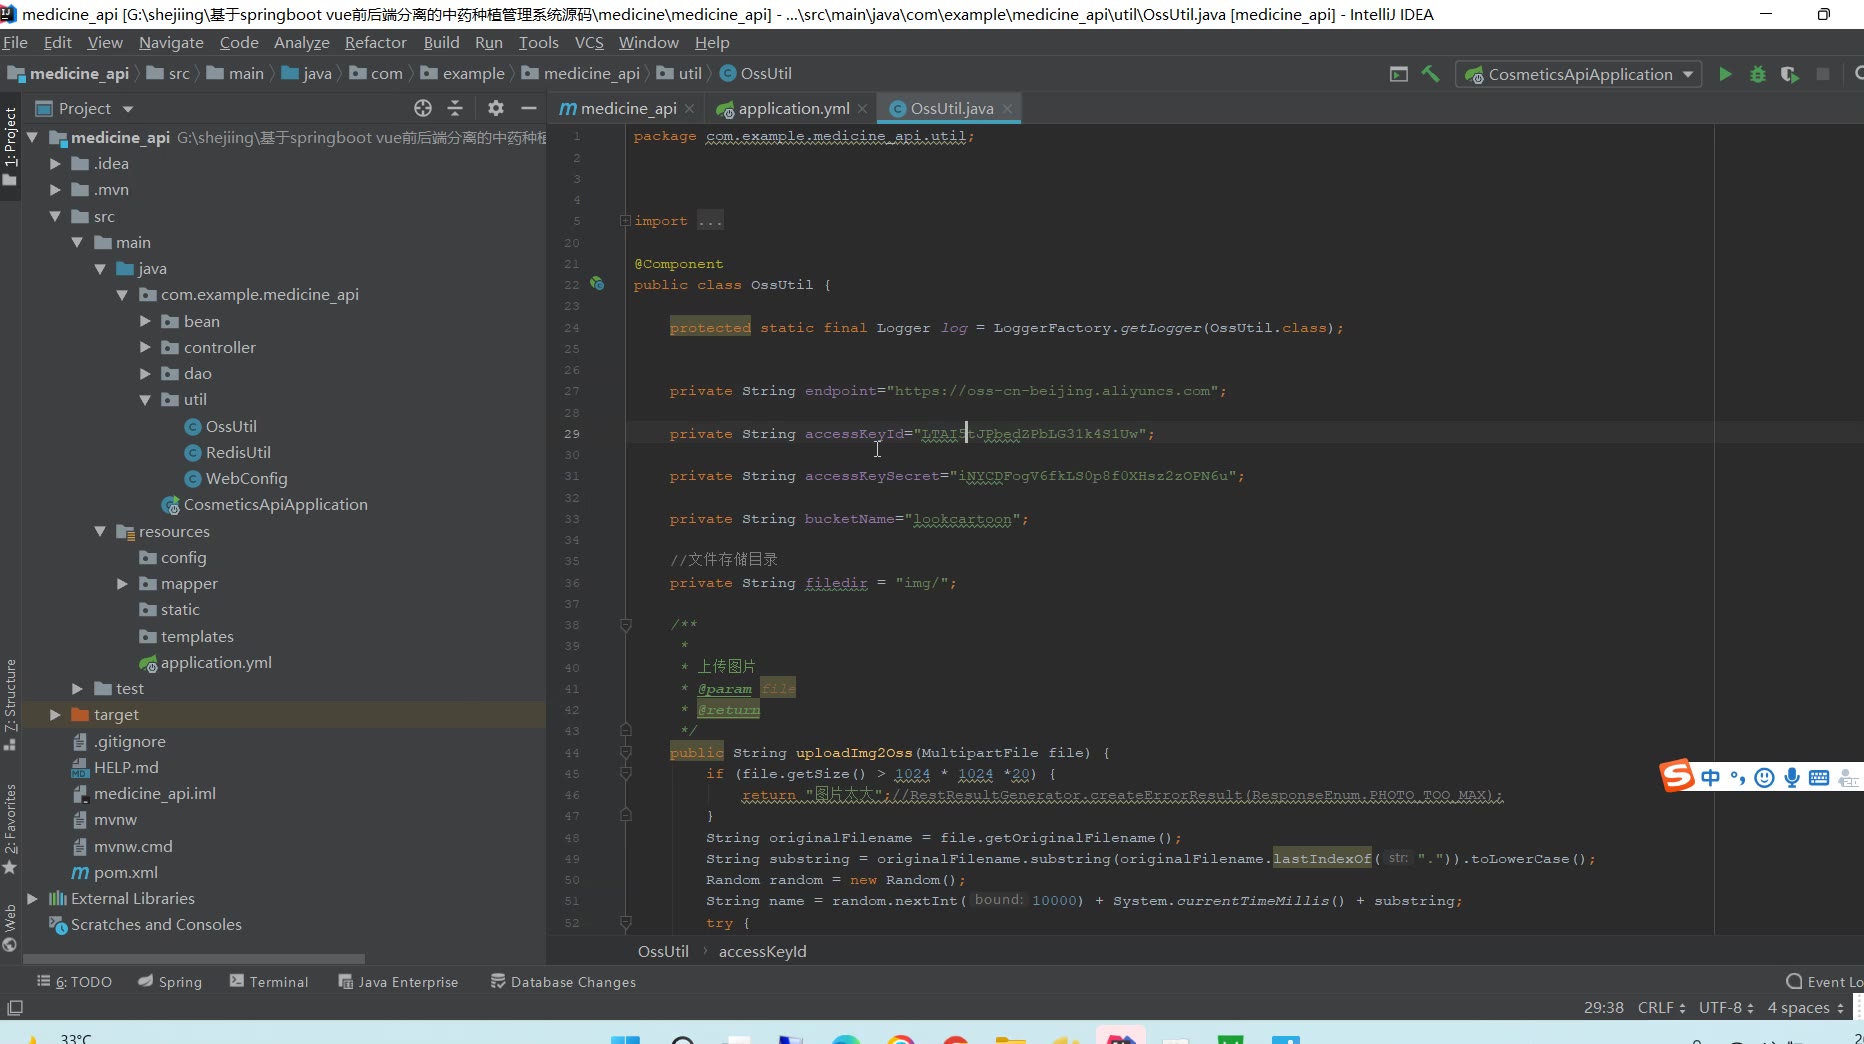Click the locate/scroll from source target icon
1864x1044 pixels.
pyautogui.click(x=423, y=108)
